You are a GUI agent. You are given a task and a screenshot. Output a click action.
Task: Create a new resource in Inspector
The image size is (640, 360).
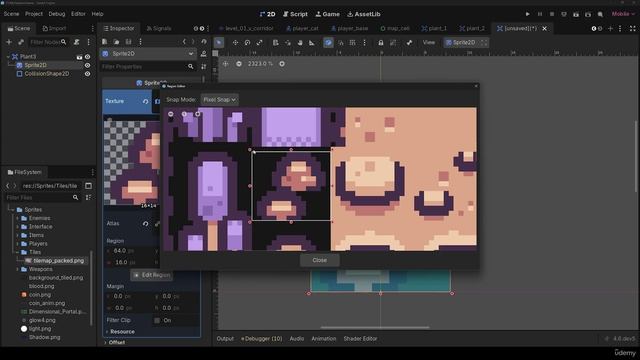[x=104, y=42]
